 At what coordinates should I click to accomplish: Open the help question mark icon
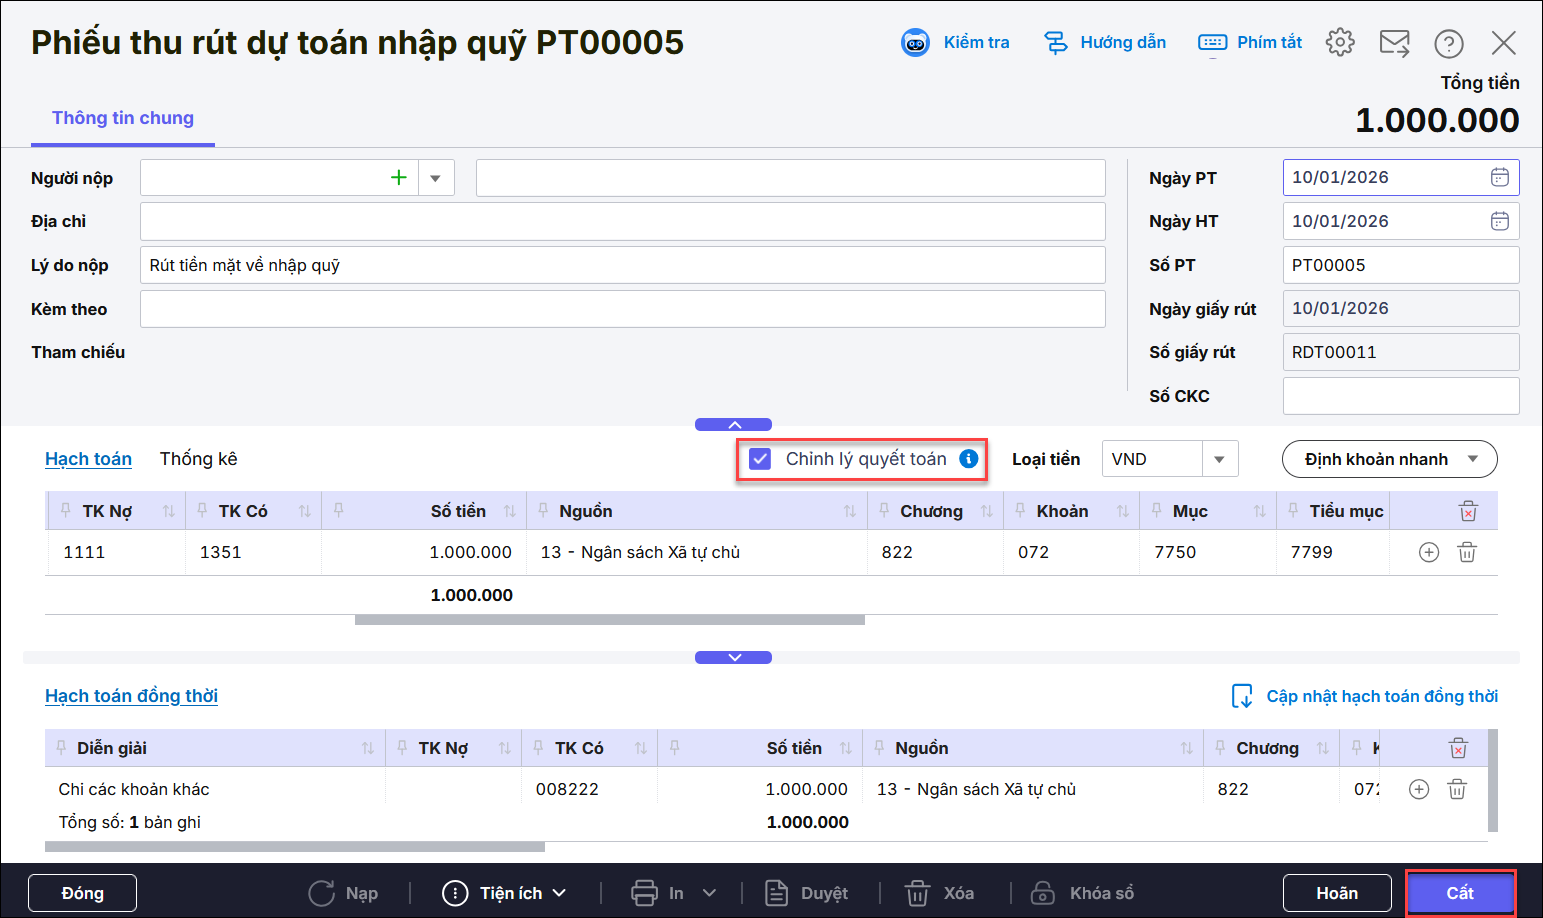pyautogui.click(x=1448, y=43)
